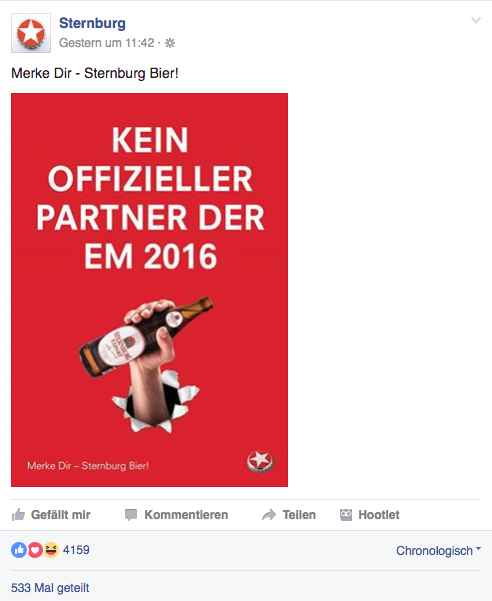The width and height of the screenshot is (492, 601).
Task: Open the red EM 2016 poster image
Action: coord(149,290)
